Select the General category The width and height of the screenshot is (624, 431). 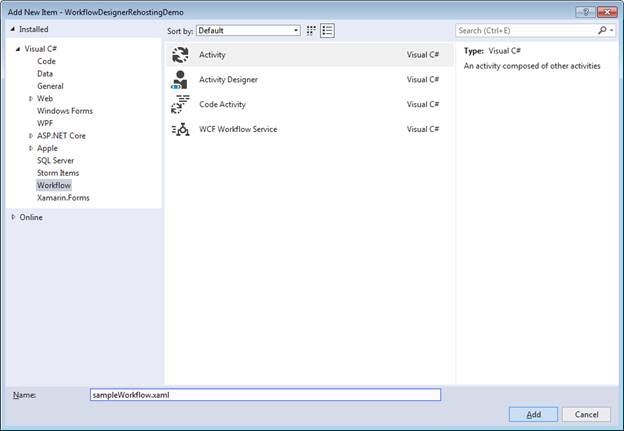50,86
